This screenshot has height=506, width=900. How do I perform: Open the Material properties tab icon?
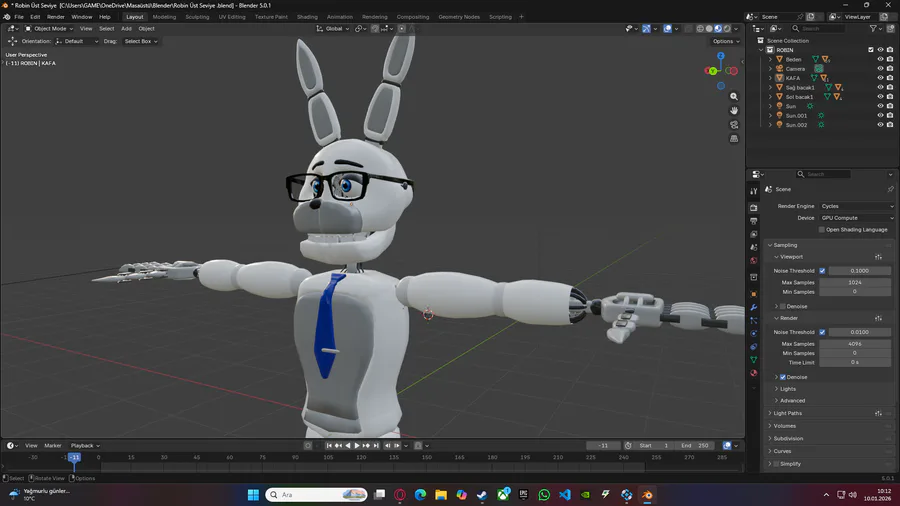[754, 373]
